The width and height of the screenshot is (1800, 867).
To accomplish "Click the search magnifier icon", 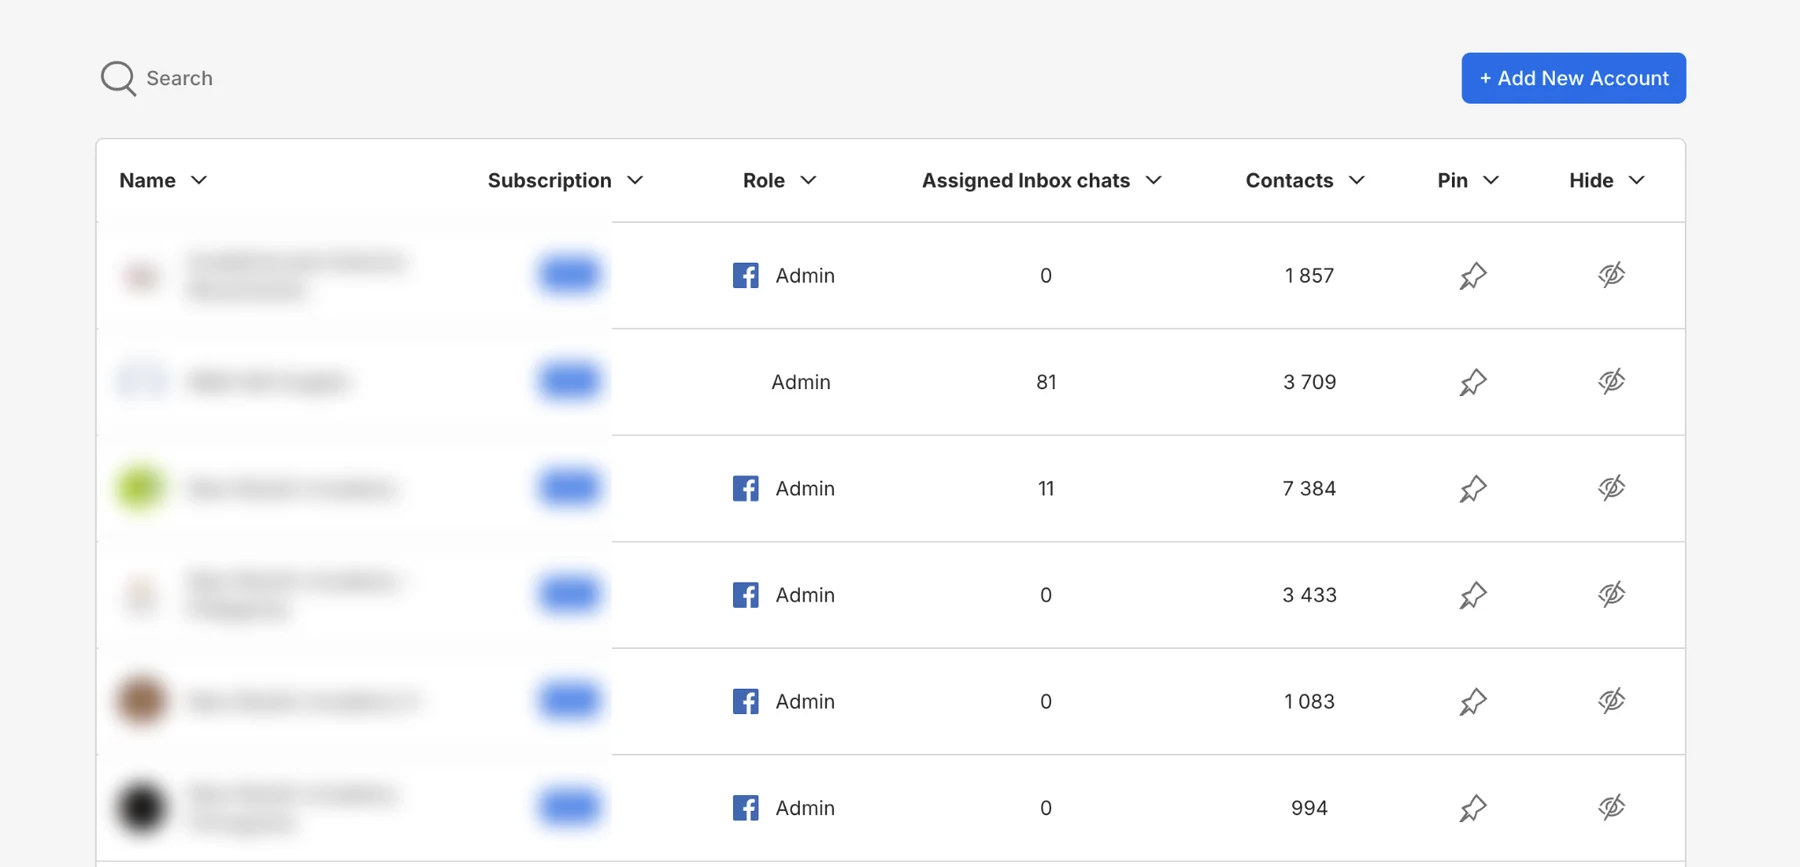I will tap(118, 78).
